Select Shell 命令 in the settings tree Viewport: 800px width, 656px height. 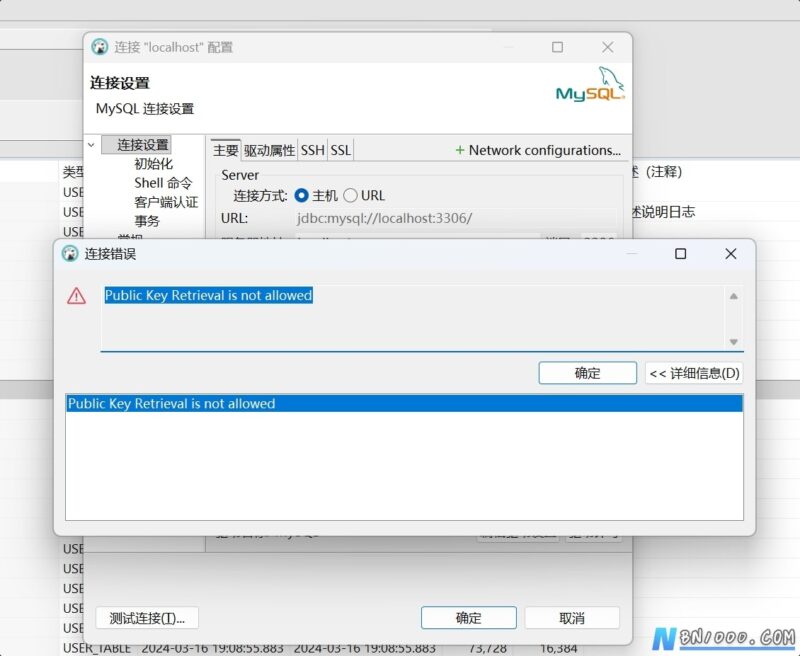coord(163,183)
